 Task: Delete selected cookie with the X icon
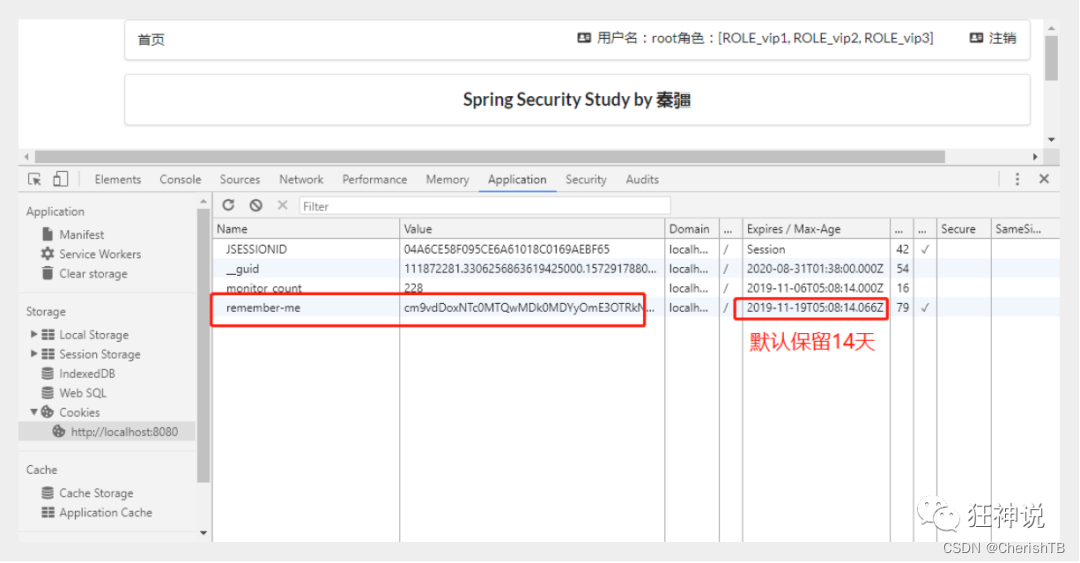click(282, 205)
